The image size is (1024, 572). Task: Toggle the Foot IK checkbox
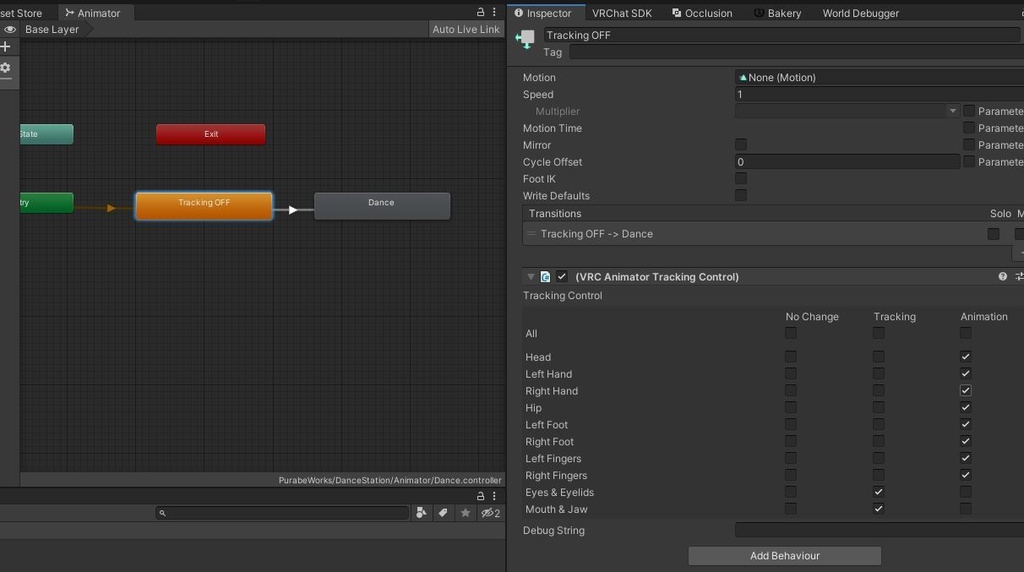tap(741, 178)
